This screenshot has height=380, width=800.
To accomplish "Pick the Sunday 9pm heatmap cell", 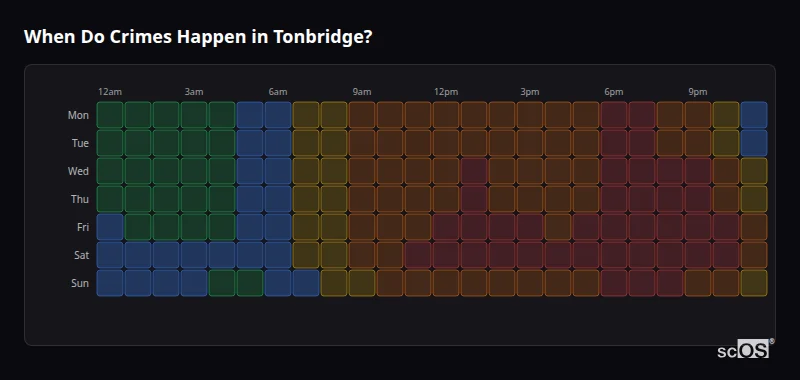I will tap(698, 283).
